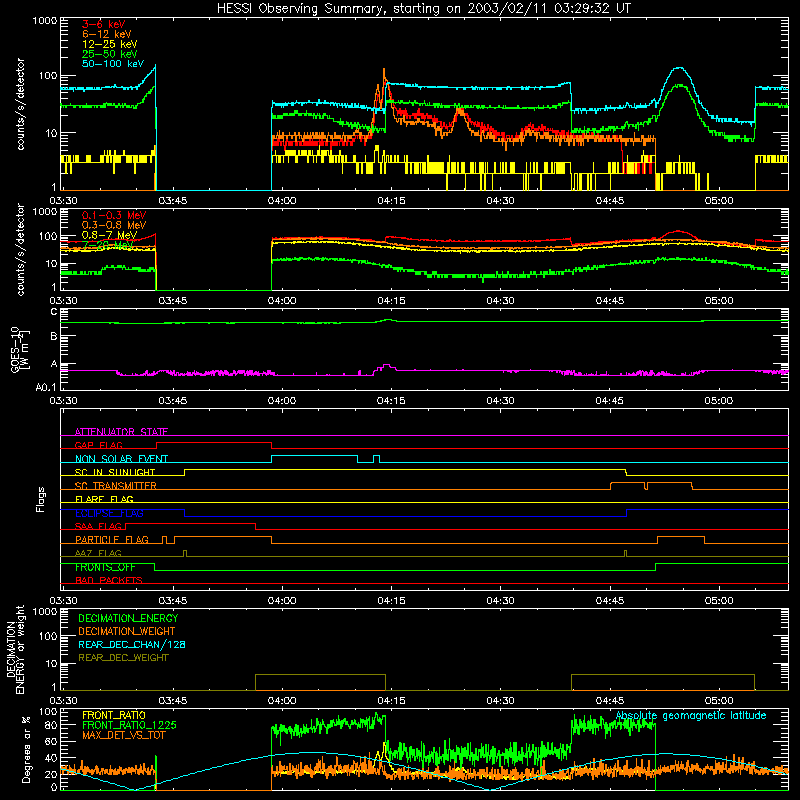Click the A0.1 label on GOES axis
Viewport: 800px width, 800px height.
point(46,387)
